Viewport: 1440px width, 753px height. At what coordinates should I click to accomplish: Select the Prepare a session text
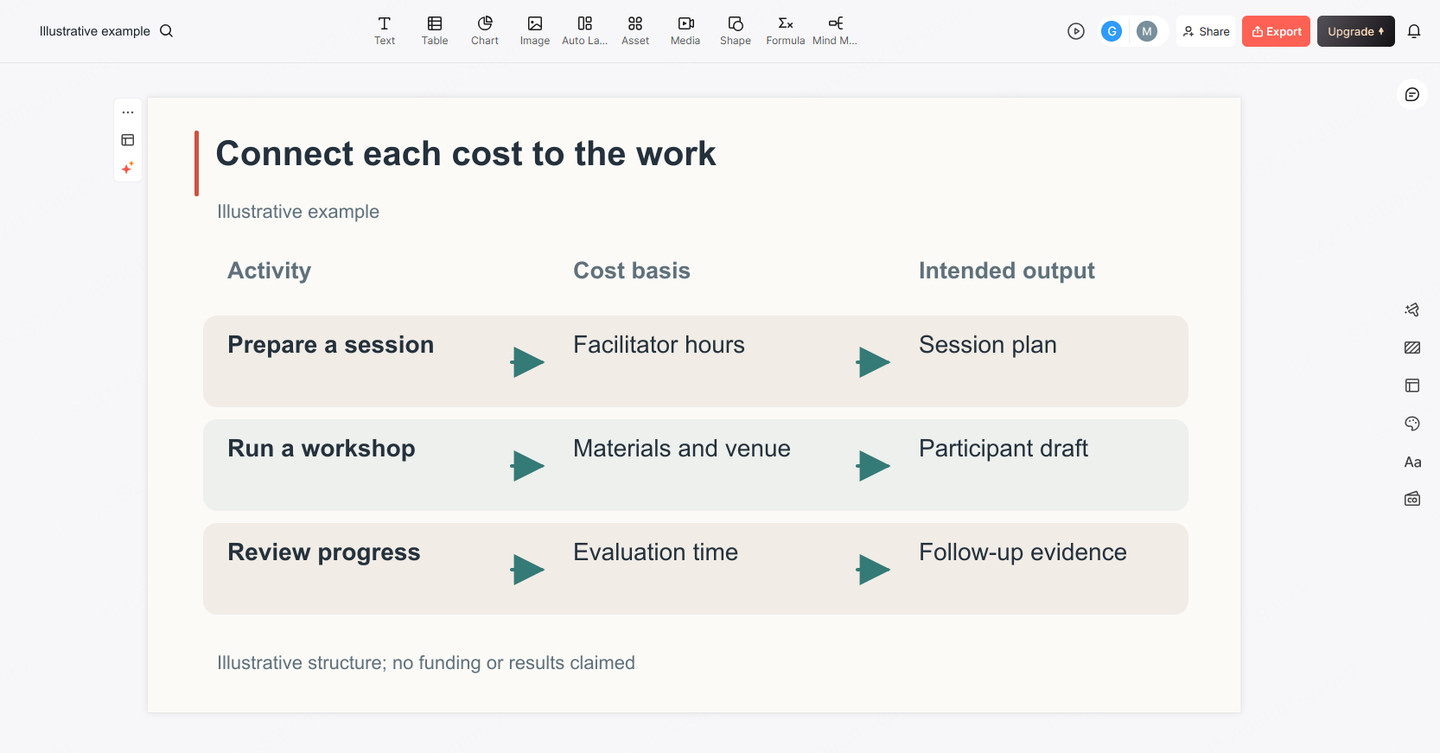pos(331,345)
